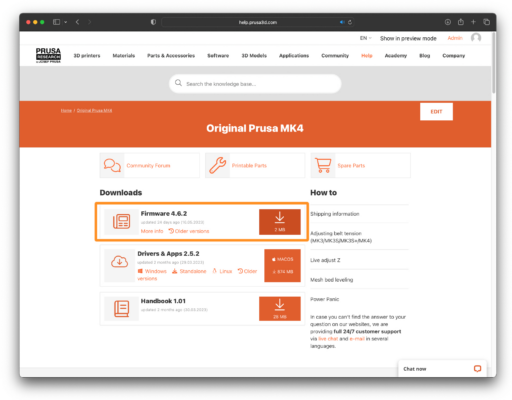Click the user avatar icon
Viewport: 512px width, 400px height.
(476, 38)
